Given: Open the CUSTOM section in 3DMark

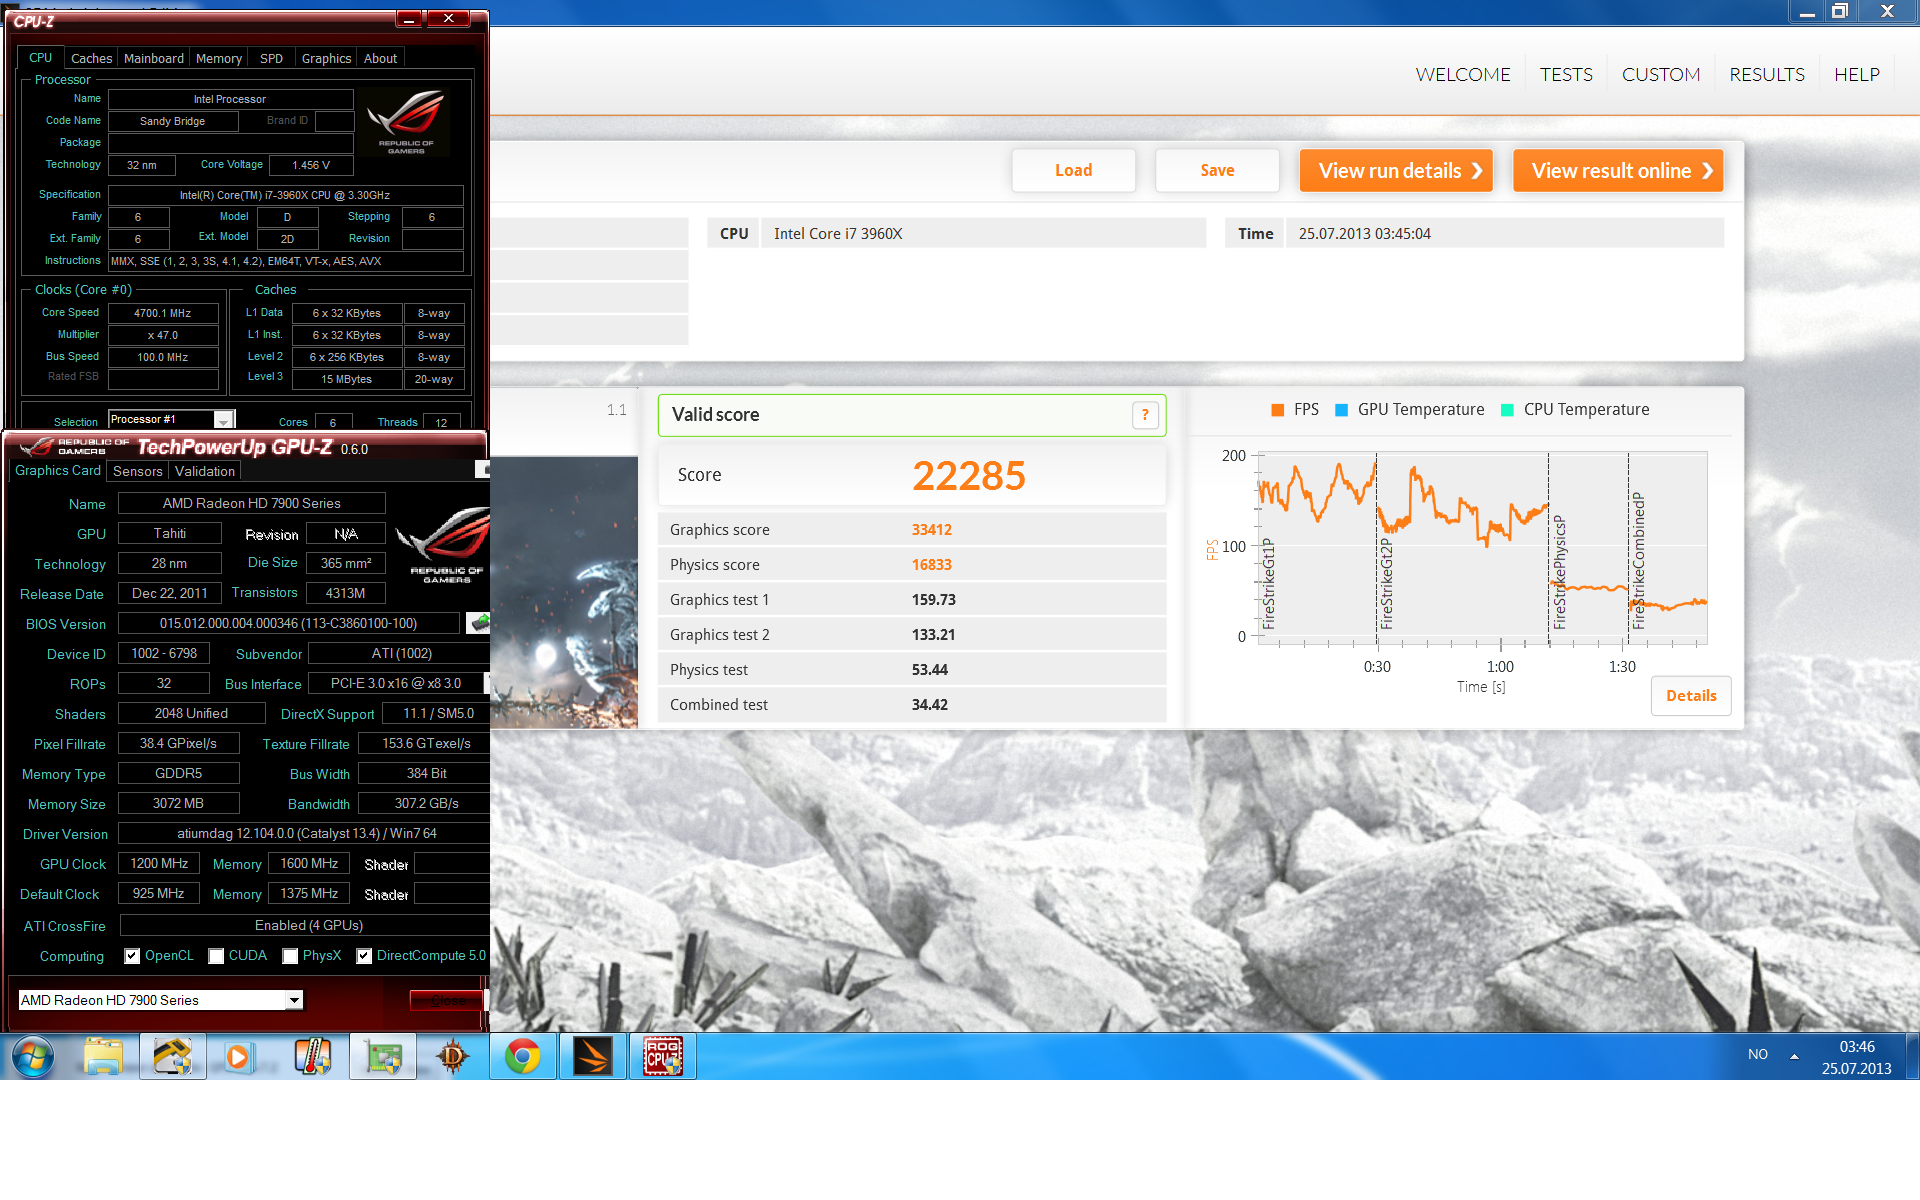Looking at the screenshot, I should (1661, 75).
